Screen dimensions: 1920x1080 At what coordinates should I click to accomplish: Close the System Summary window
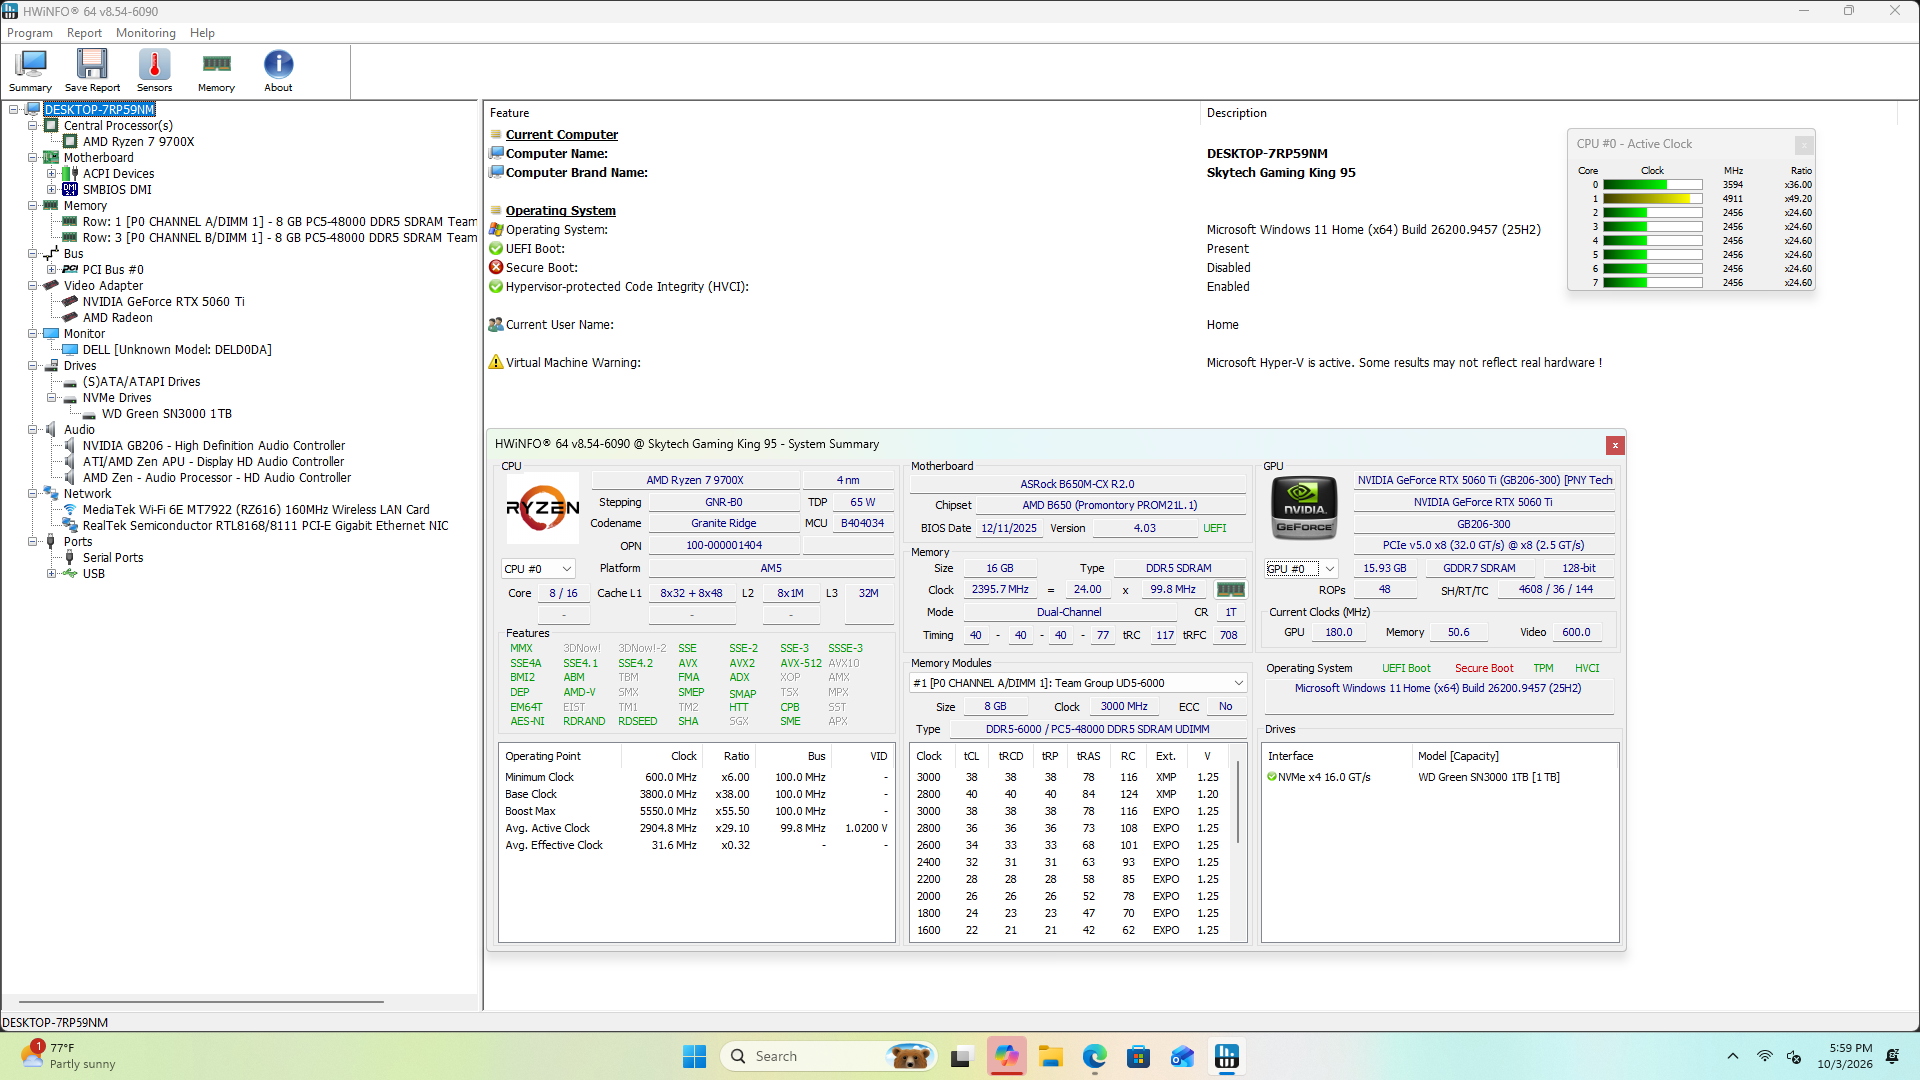tap(1615, 445)
